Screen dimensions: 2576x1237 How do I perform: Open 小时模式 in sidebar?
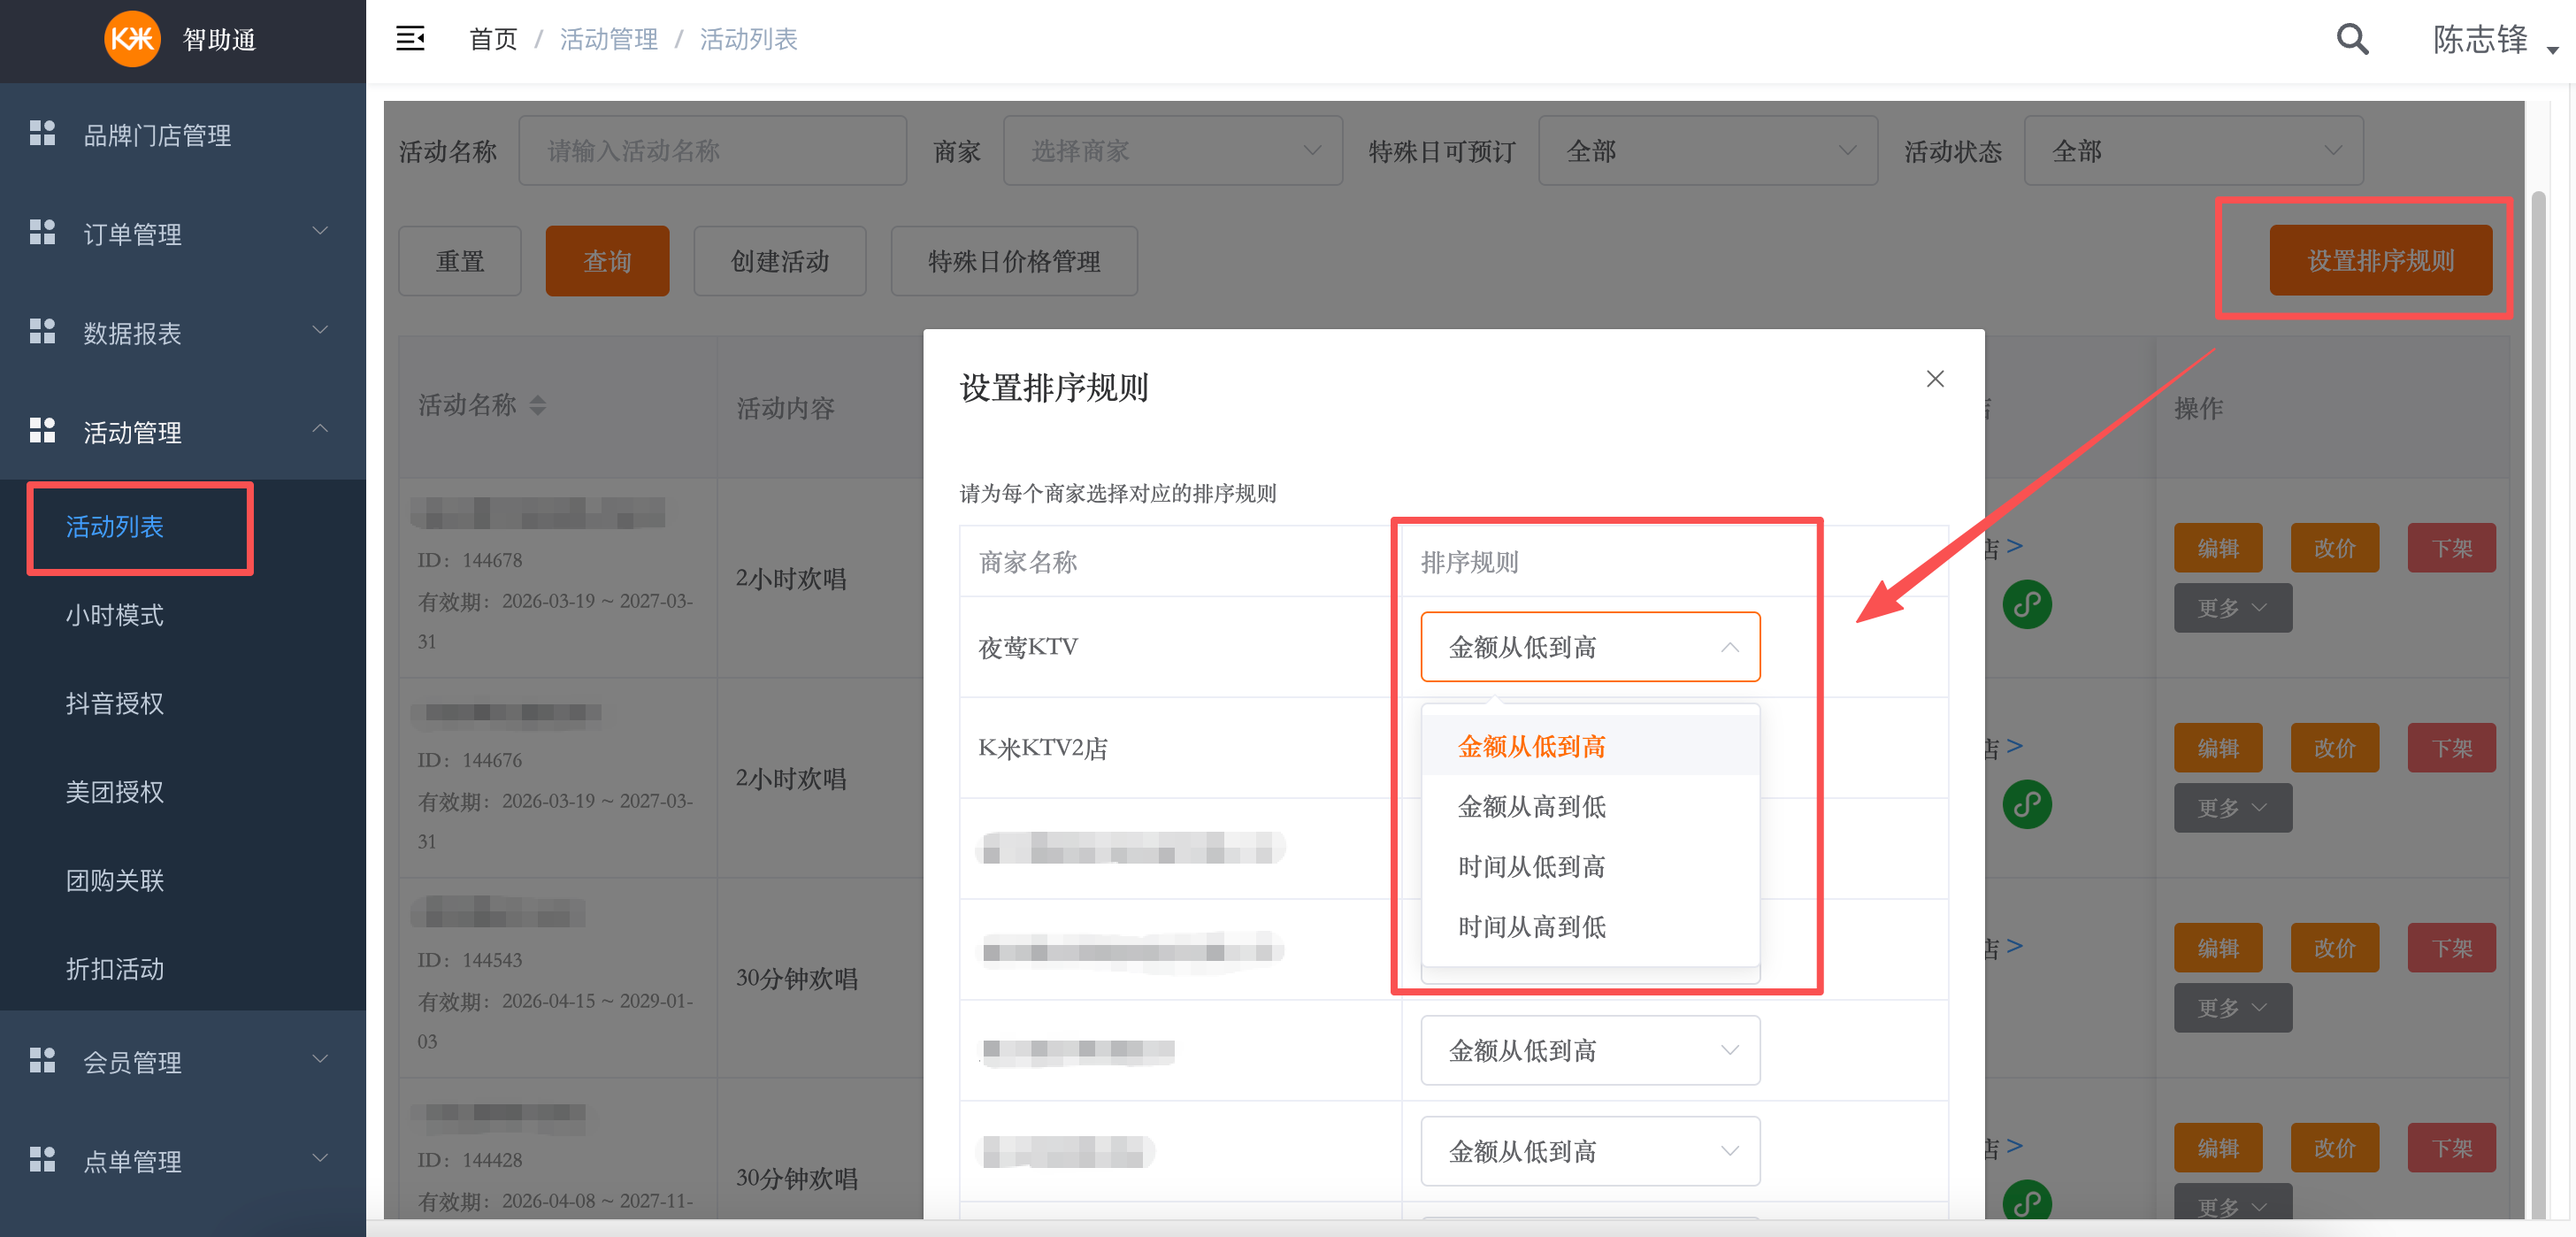115,615
